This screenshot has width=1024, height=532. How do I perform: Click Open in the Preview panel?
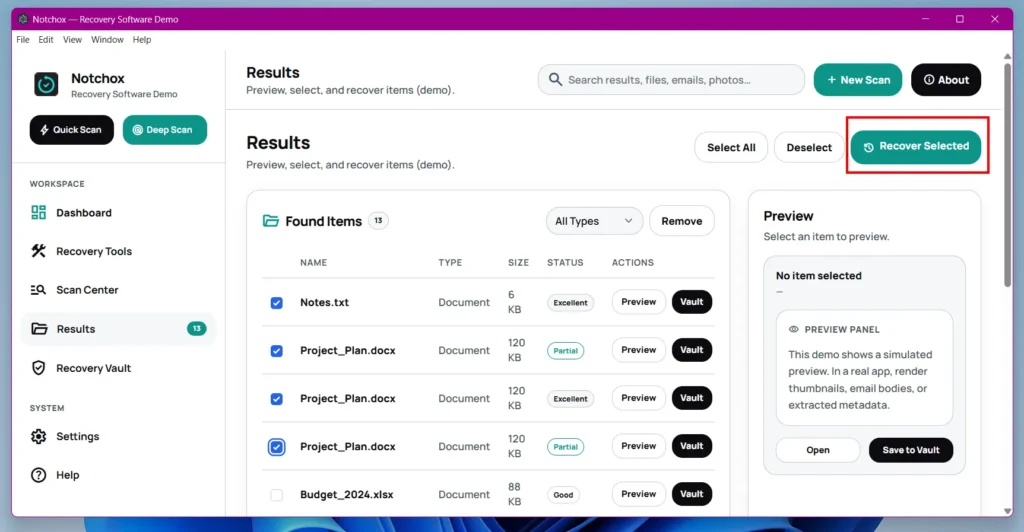[818, 450]
